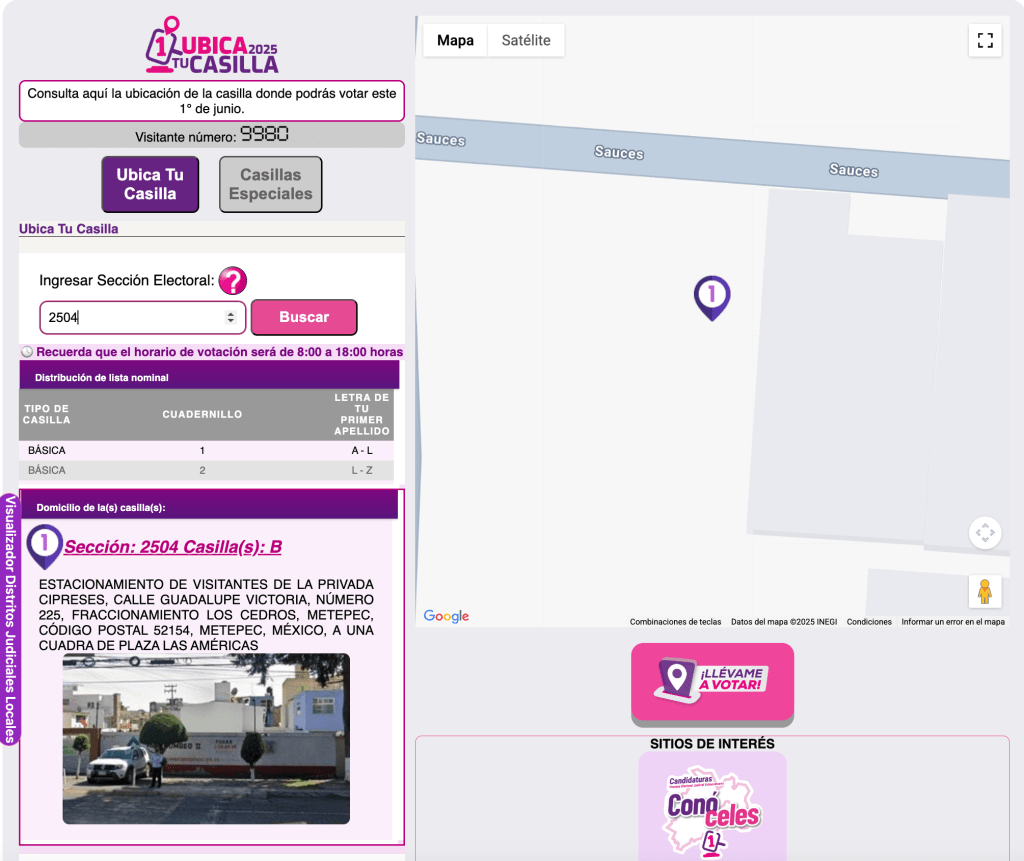The height and width of the screenshot is (861, 1024).
Task: Click the pink question mark help icon
Action: (x=232, y=281)
